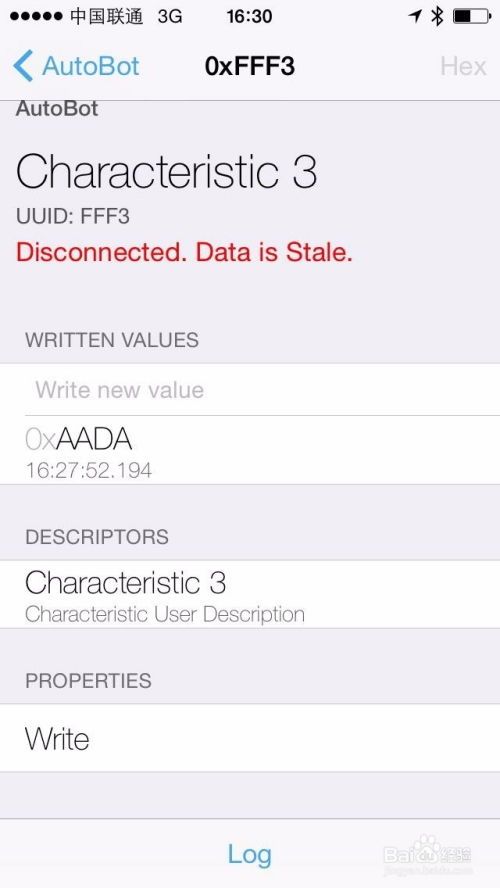
Task: Tap the signal strength dots
Action: [36, 17]
